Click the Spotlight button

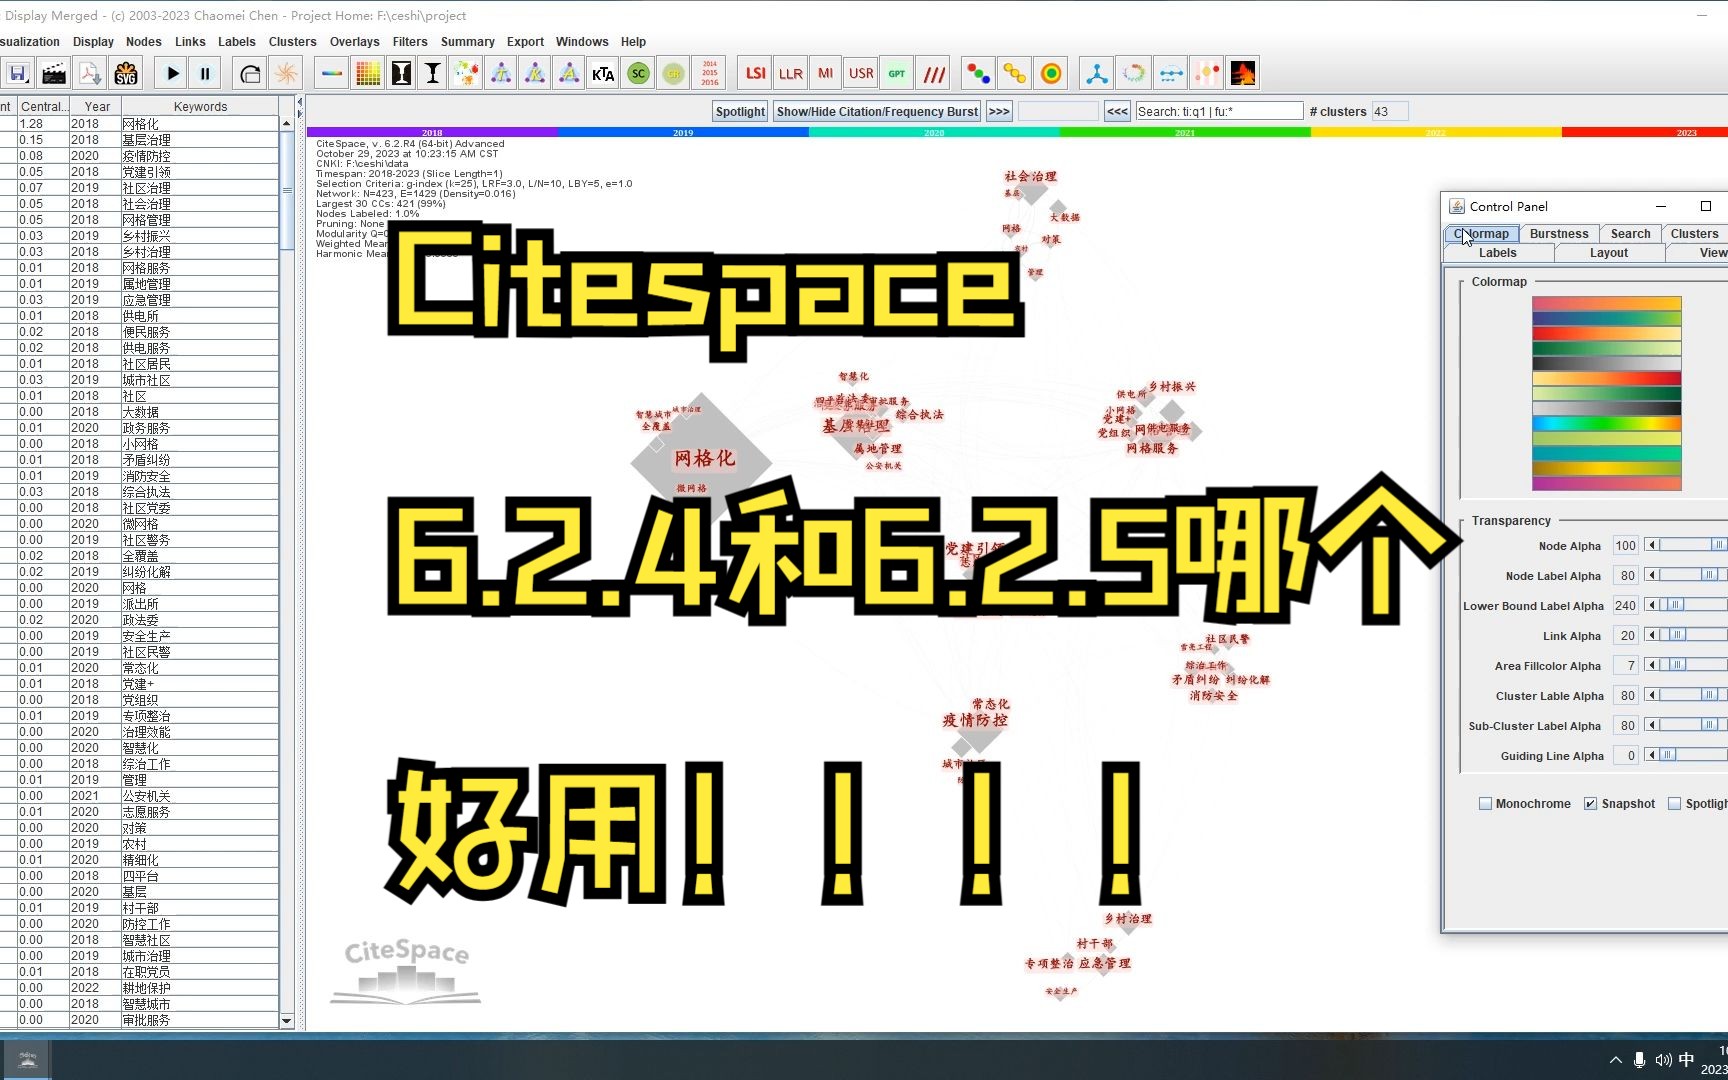(x=740, y=112)
